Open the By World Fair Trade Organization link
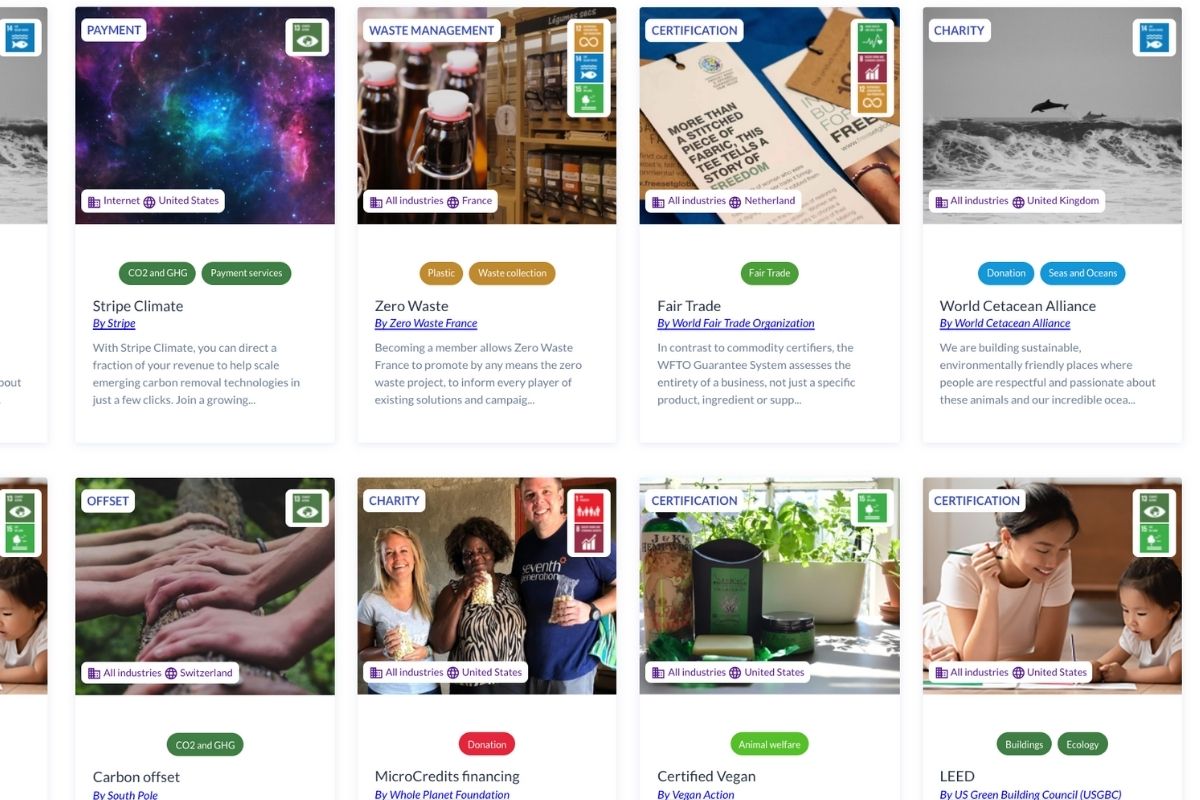 [736, 323]
